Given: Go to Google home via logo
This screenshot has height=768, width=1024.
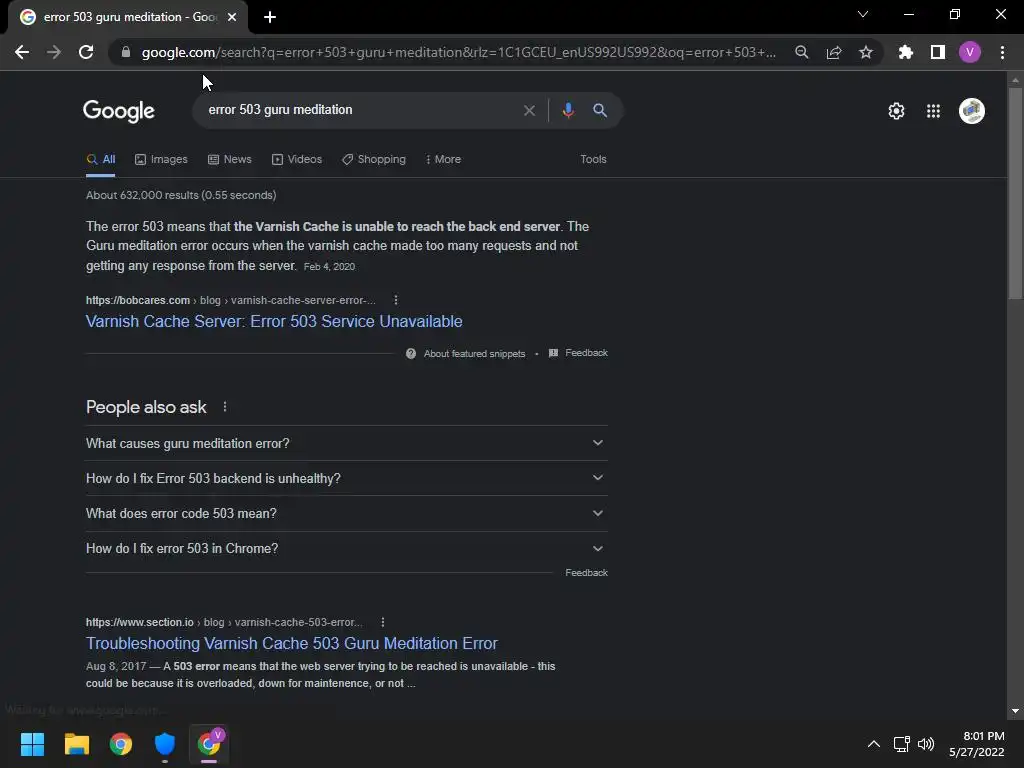Looking at the screenshot, I should pyautogui.click(x=119, y=110).
